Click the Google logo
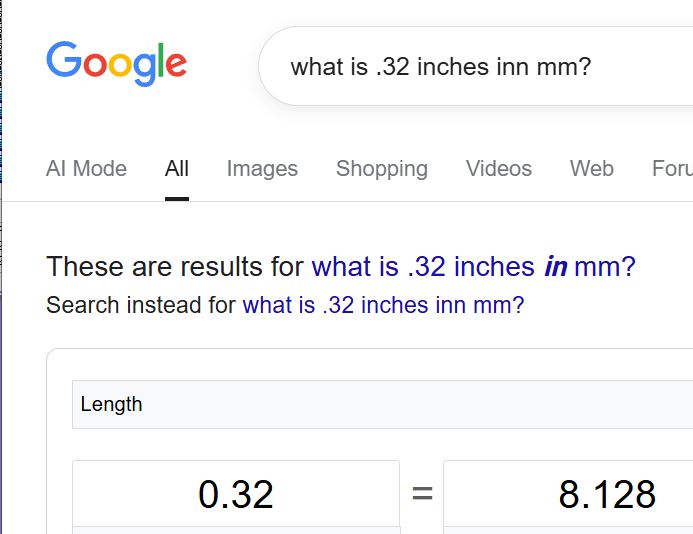Viewport: 693px width, 534px height. pos(116,62)
